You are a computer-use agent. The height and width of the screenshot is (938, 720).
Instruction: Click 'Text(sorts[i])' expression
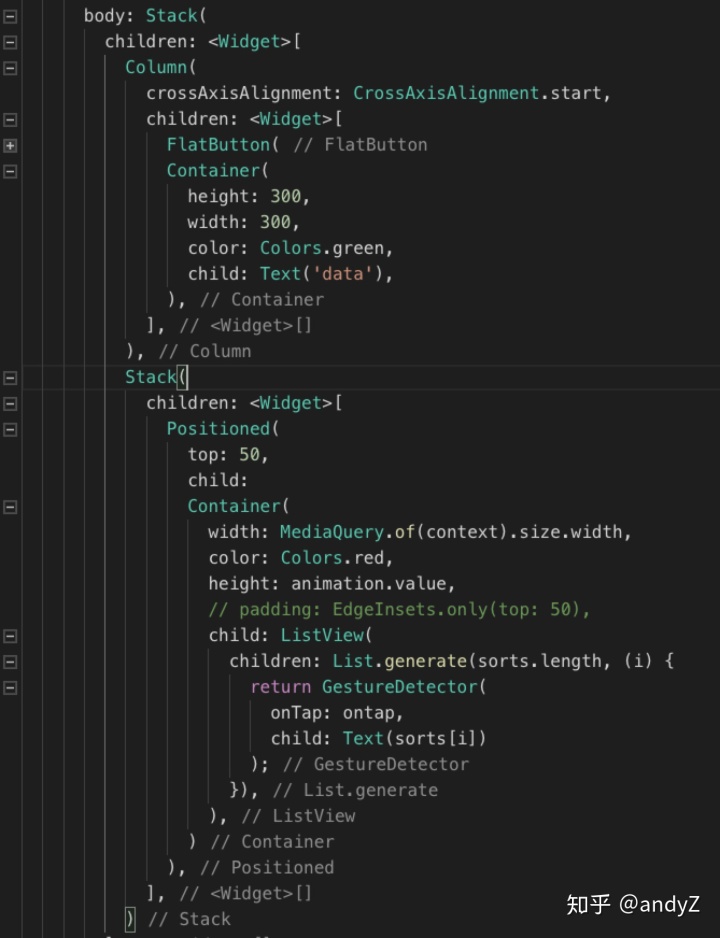point(414,739)
